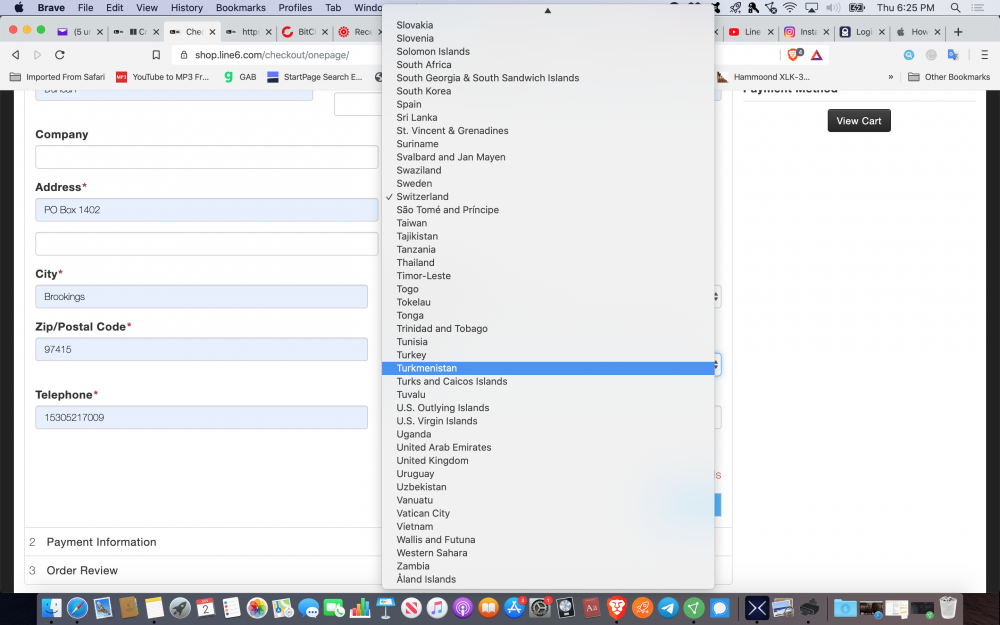Click the bookmark this page icon

tap(156, 55)
